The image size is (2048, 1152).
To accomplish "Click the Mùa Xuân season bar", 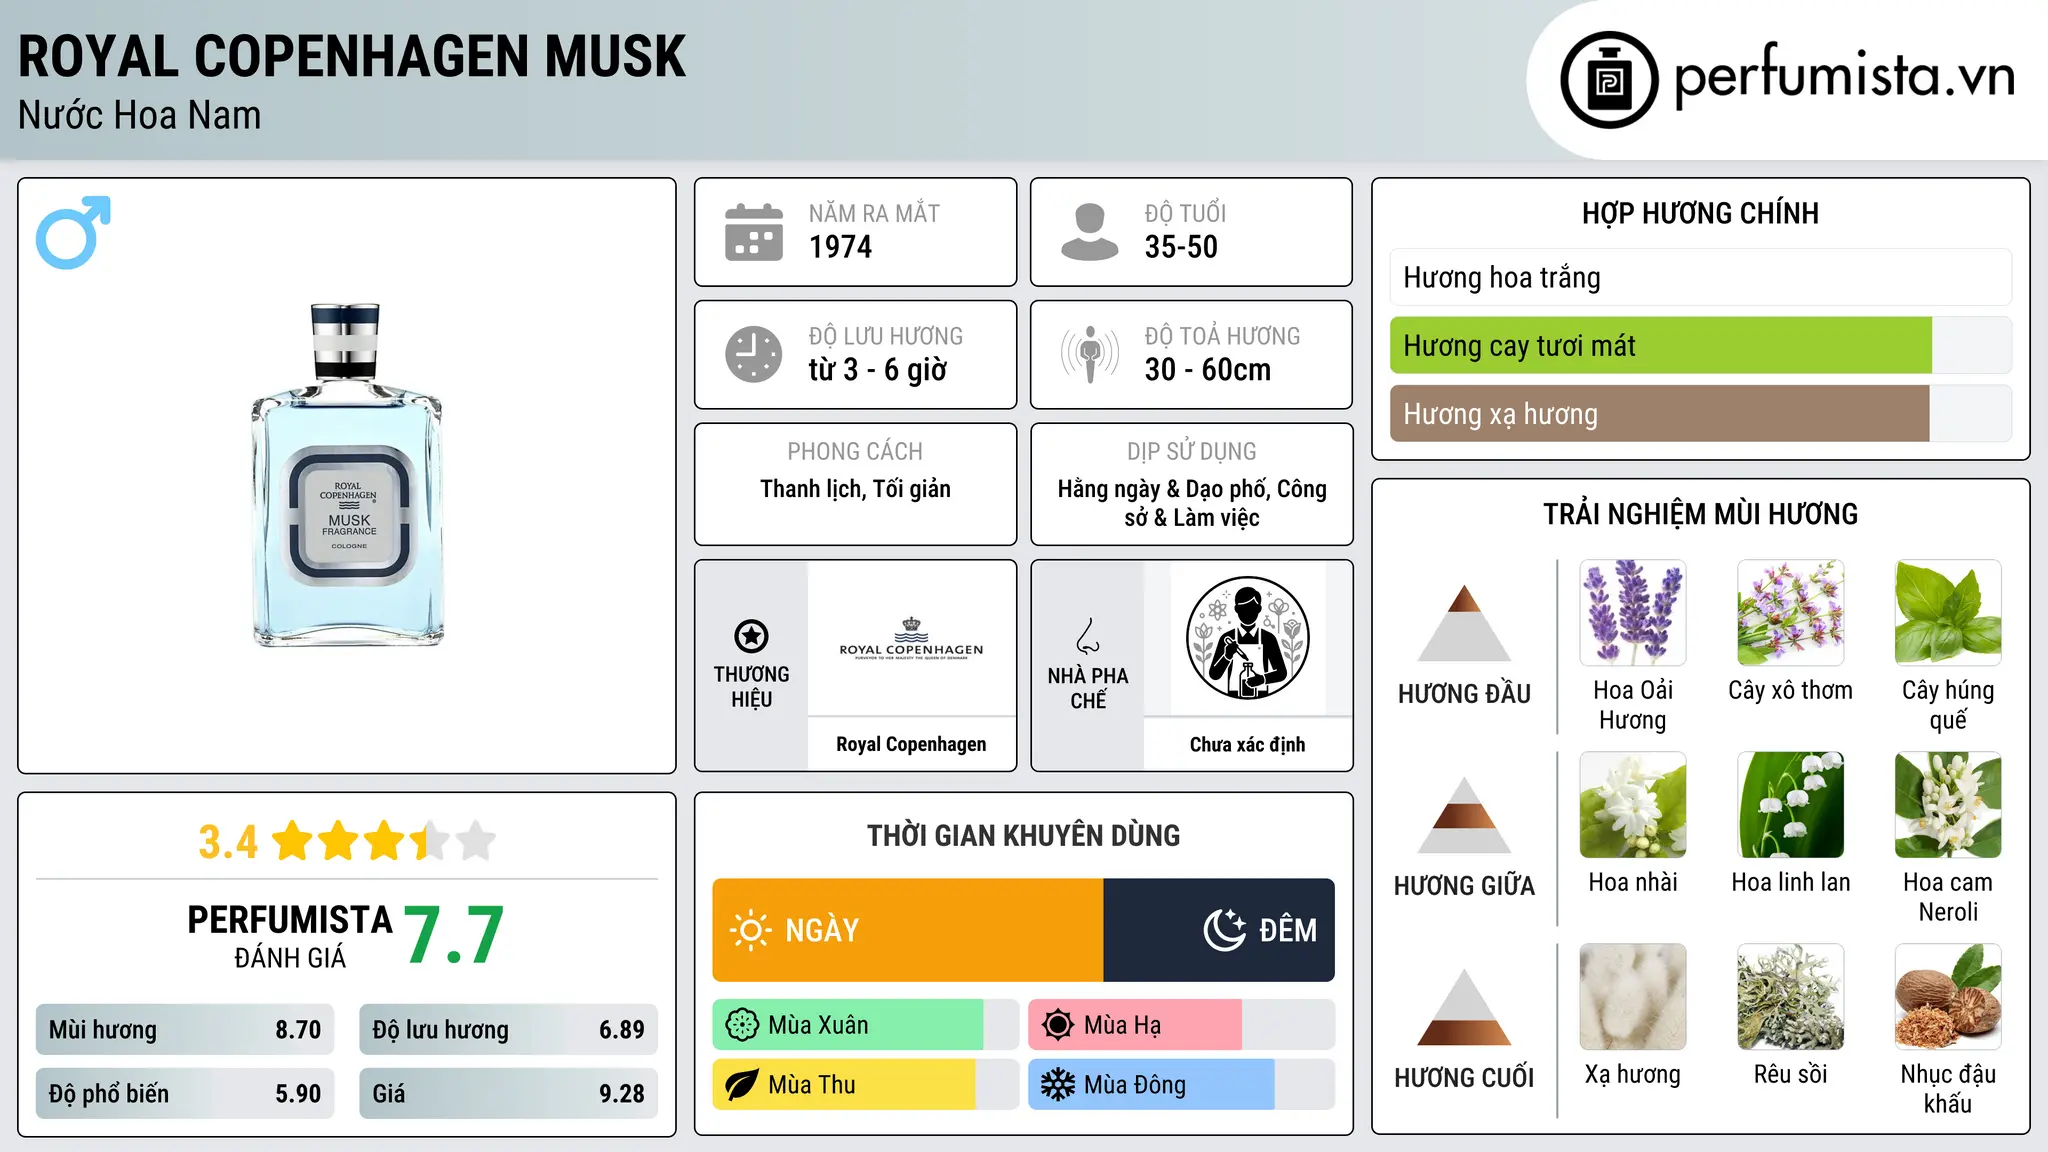I will 866,1025.
